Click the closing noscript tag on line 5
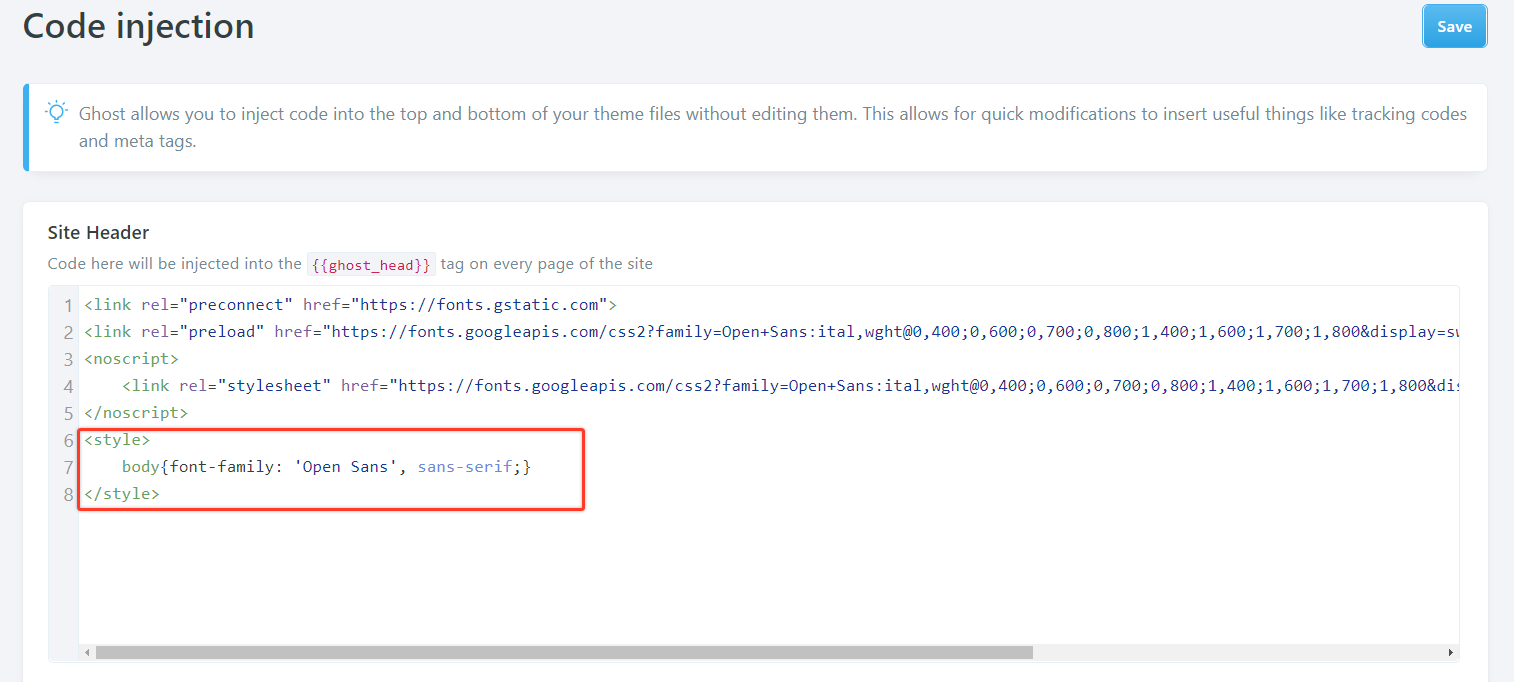 point(136,413)
